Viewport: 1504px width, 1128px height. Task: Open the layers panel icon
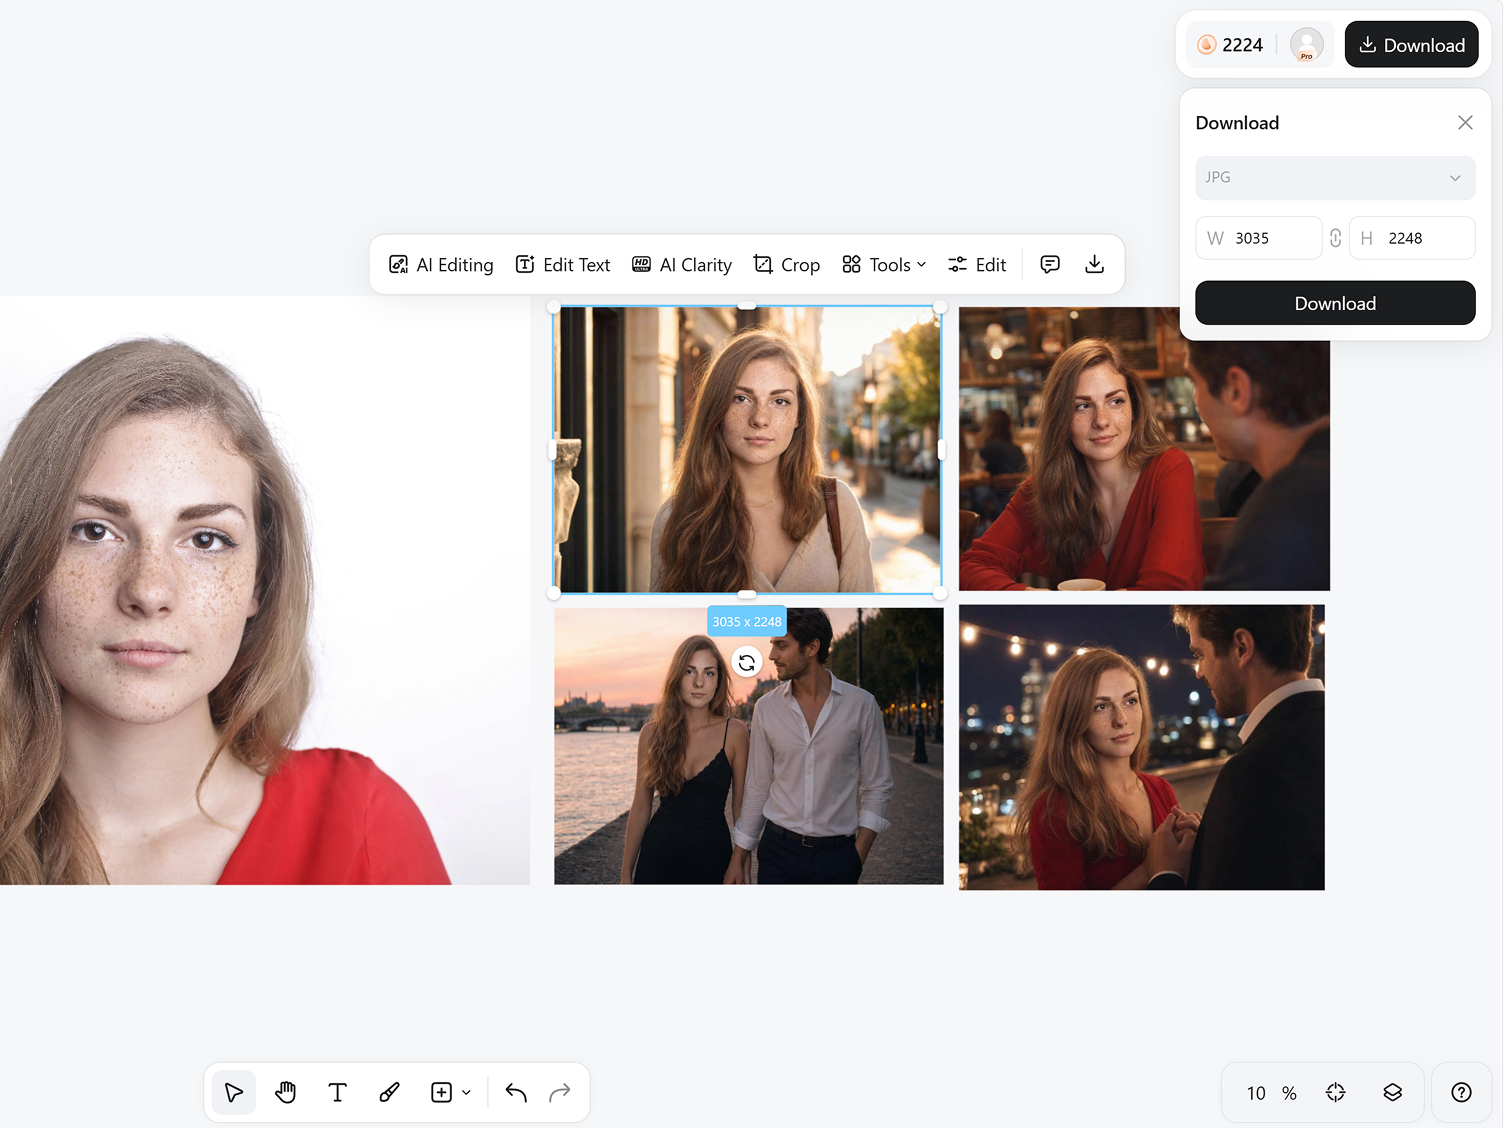(1393, 1092)
